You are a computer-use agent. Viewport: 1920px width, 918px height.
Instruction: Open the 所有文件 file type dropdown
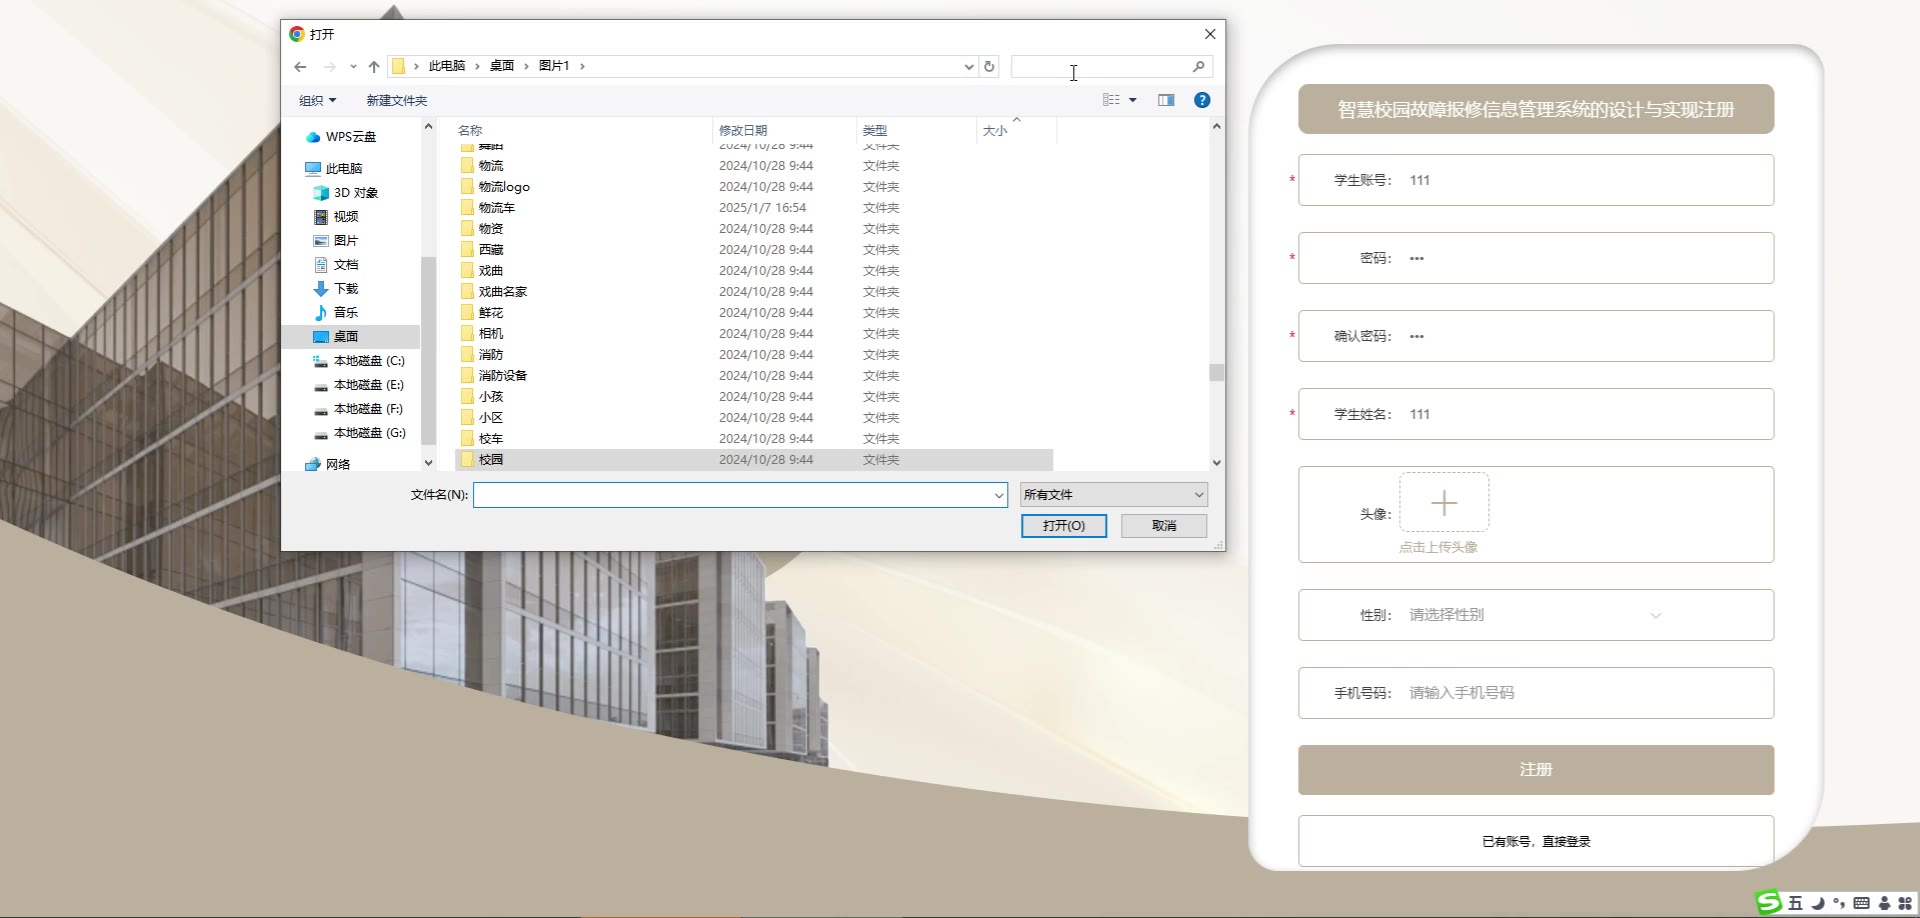coord(1113,495)
